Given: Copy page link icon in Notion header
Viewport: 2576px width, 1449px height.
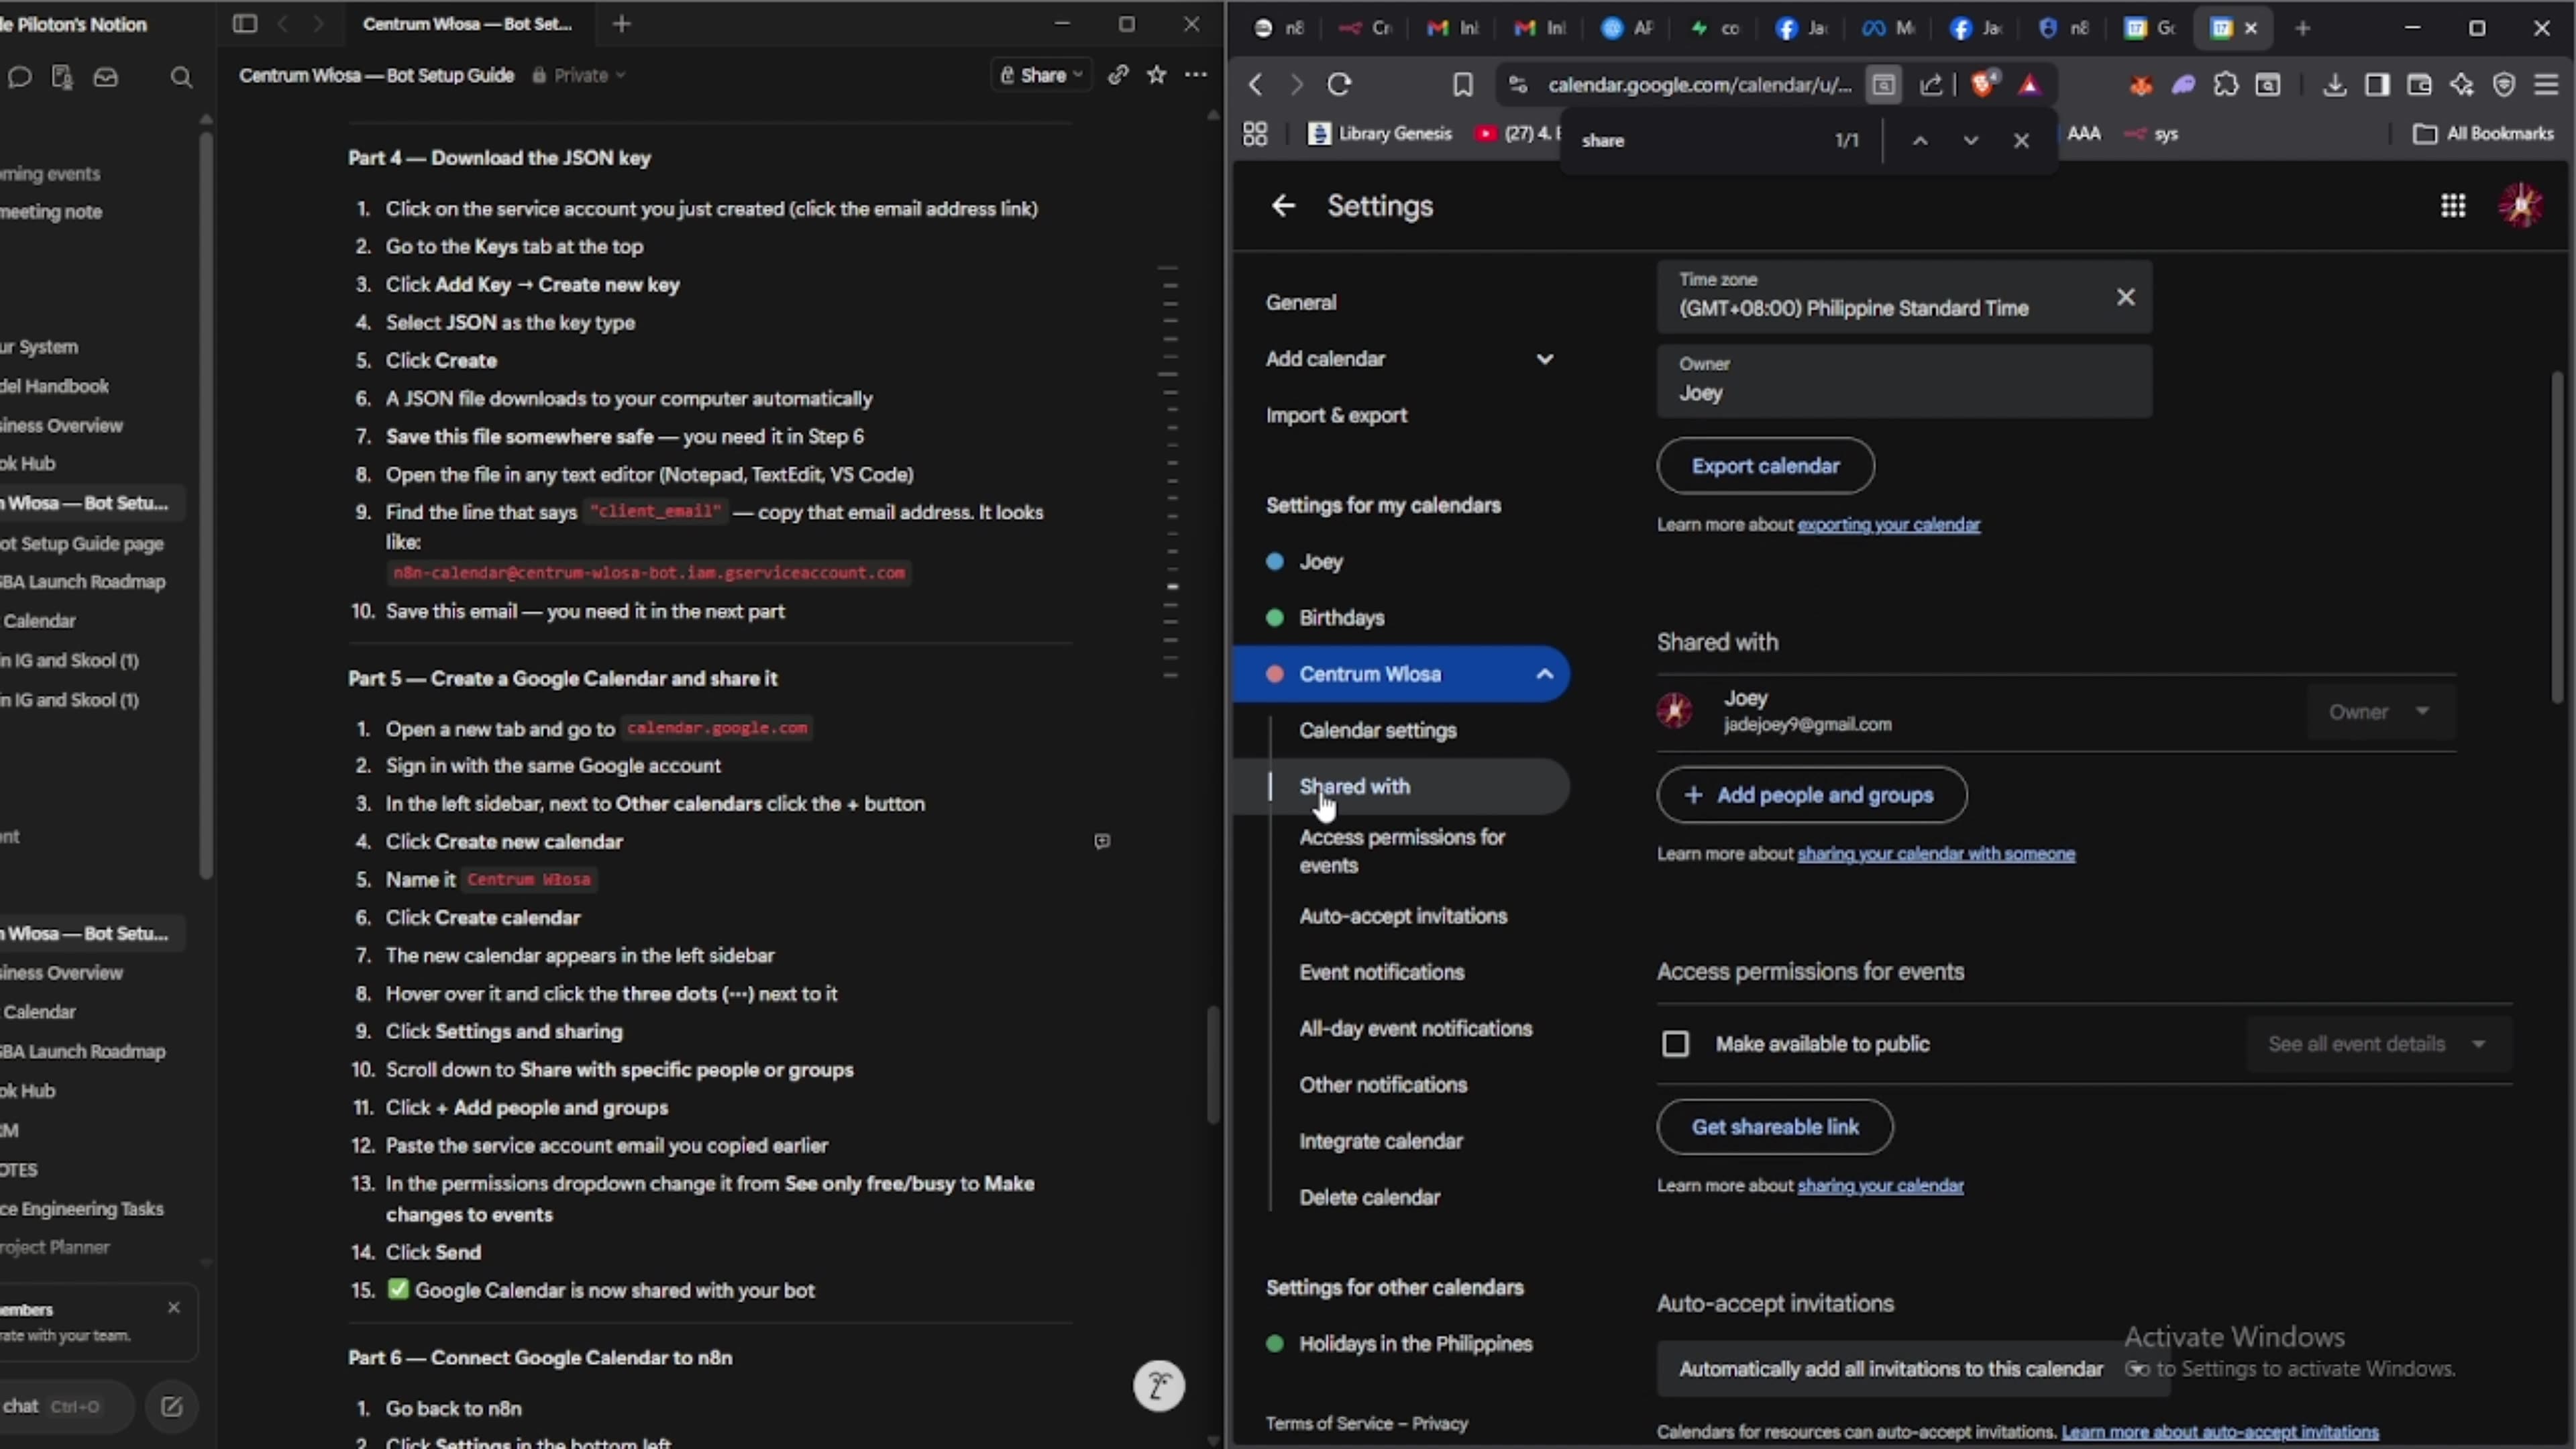Looking at the screenshot, I should (x=1118, y=75).
